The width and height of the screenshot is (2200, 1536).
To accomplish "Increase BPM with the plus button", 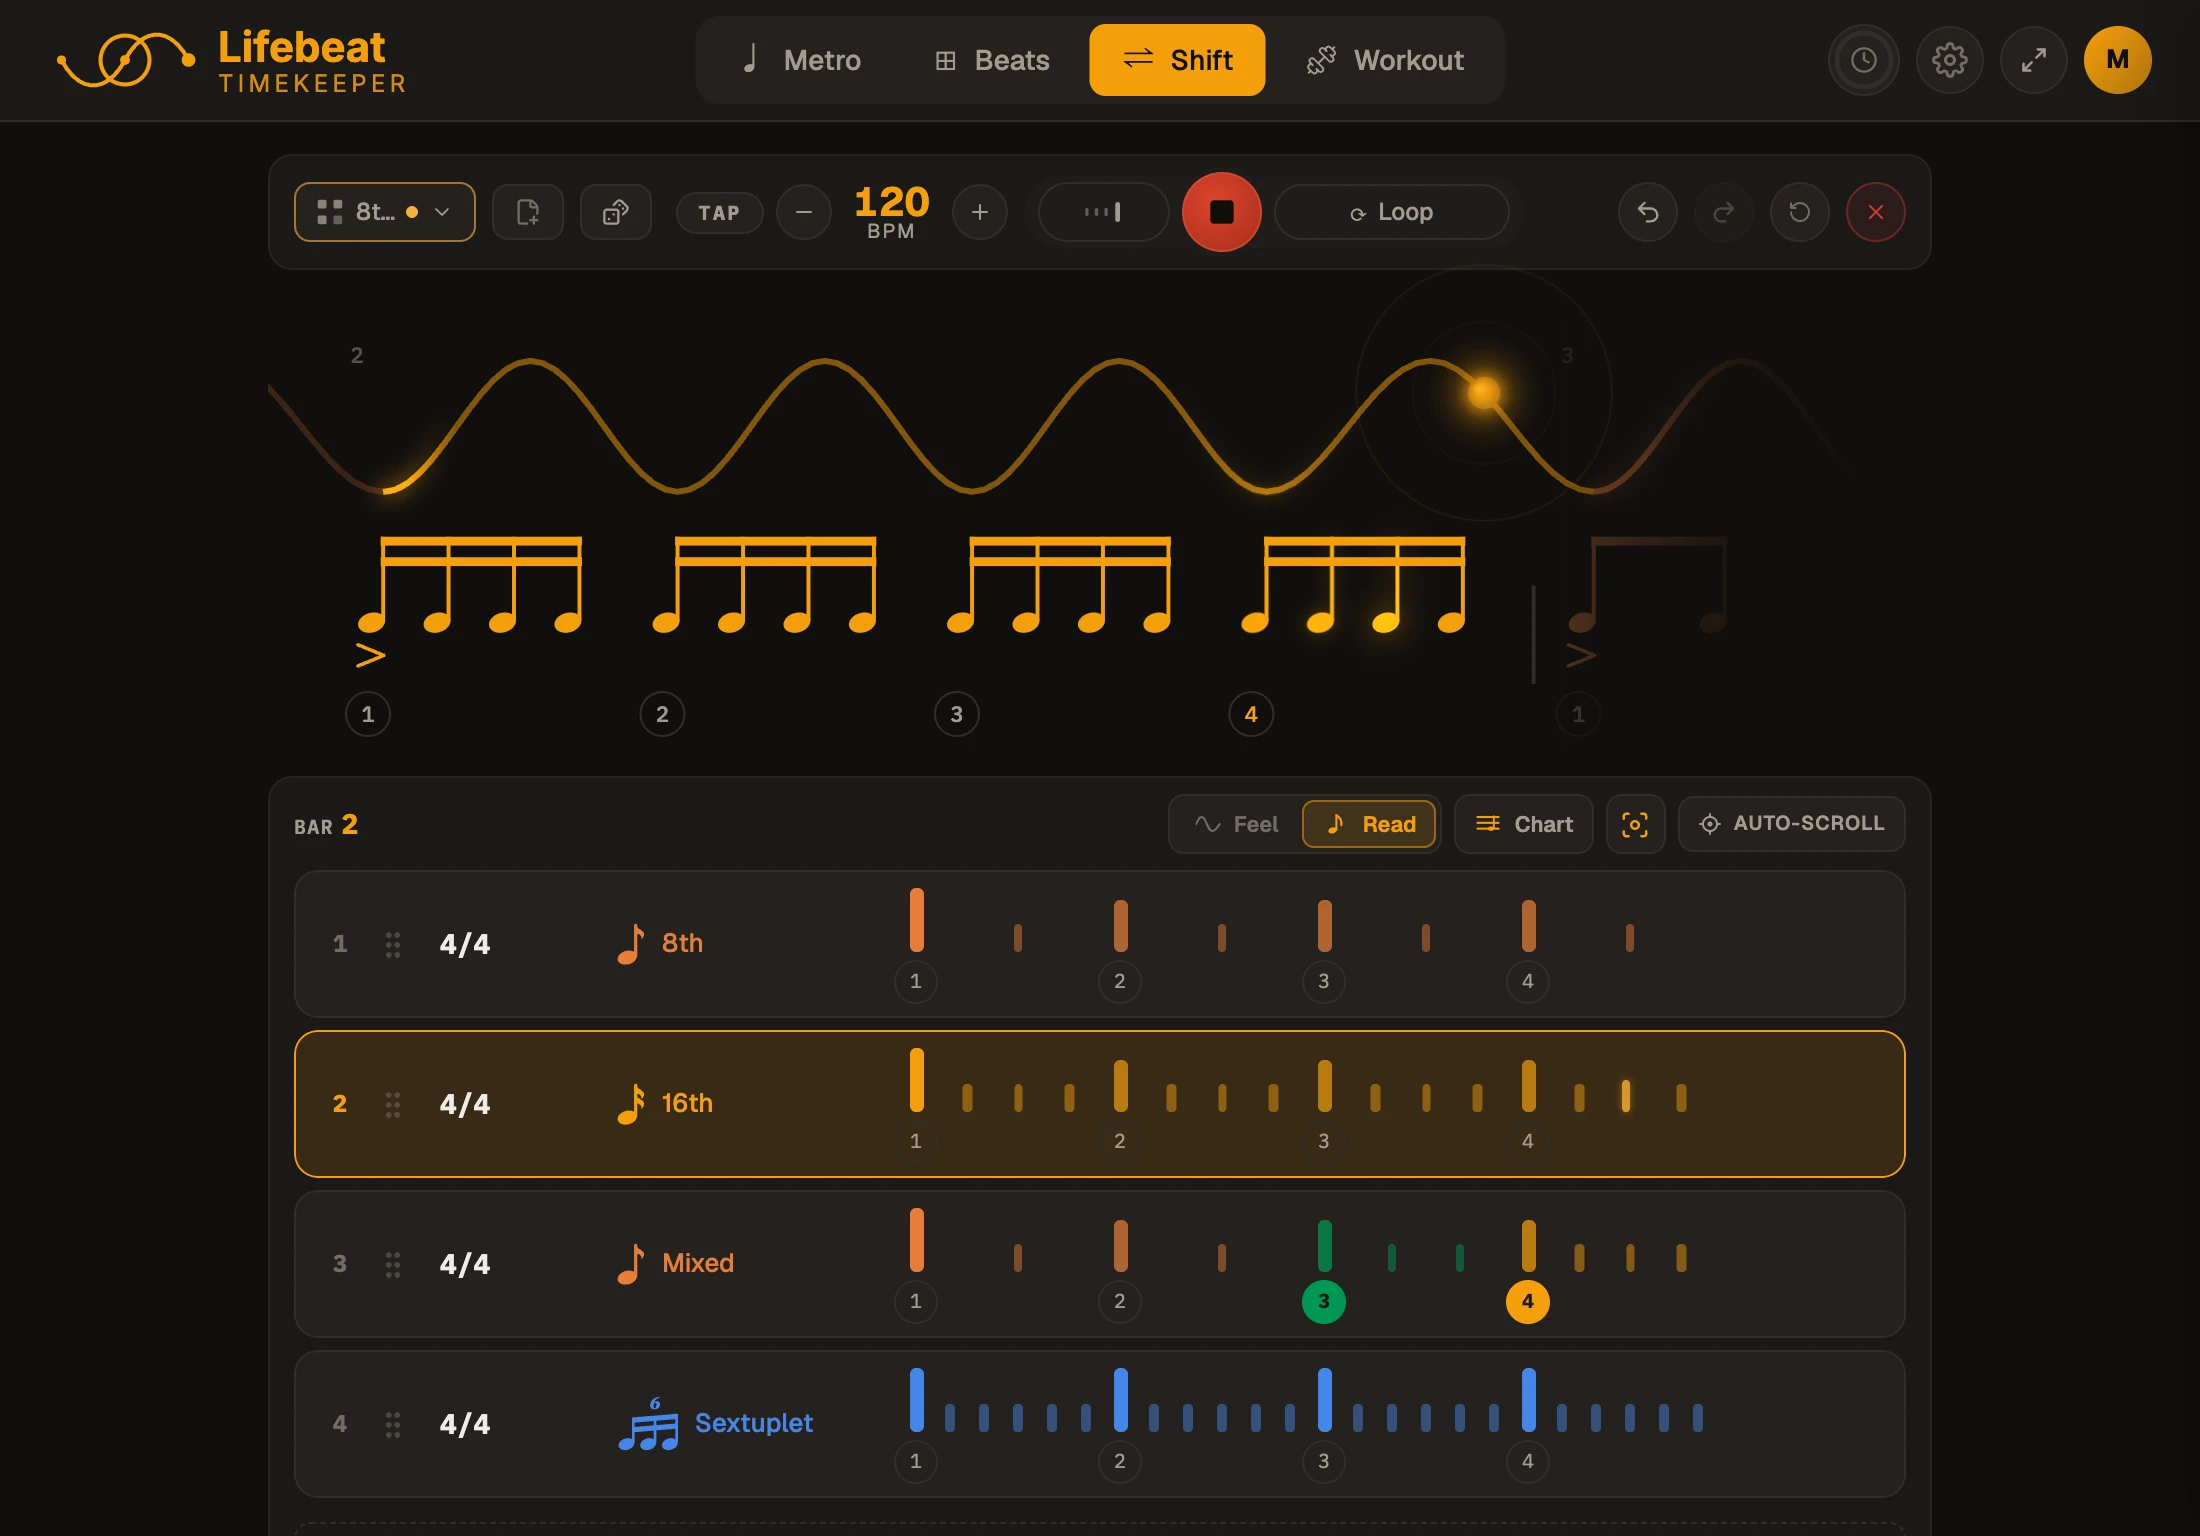I will click(x=980, y=212).
